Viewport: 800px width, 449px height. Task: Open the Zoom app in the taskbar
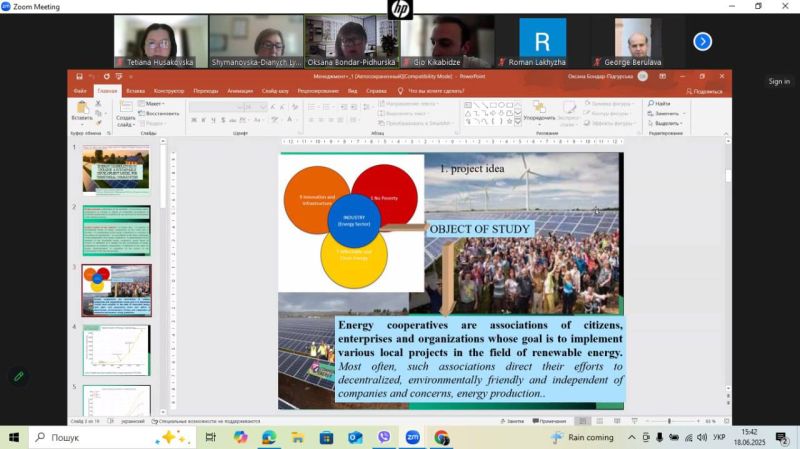coord(412,437)
